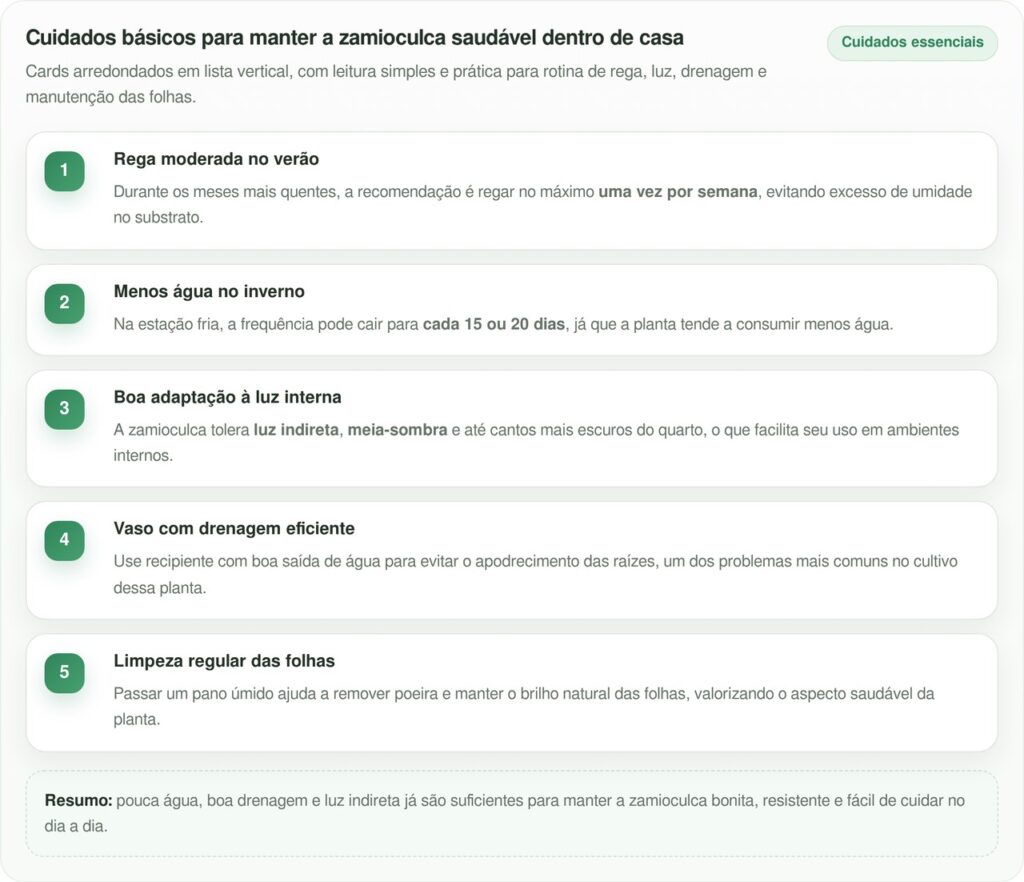
Task: Click the bold 'Resumo:' label in summary box
Action: [78, 801]
